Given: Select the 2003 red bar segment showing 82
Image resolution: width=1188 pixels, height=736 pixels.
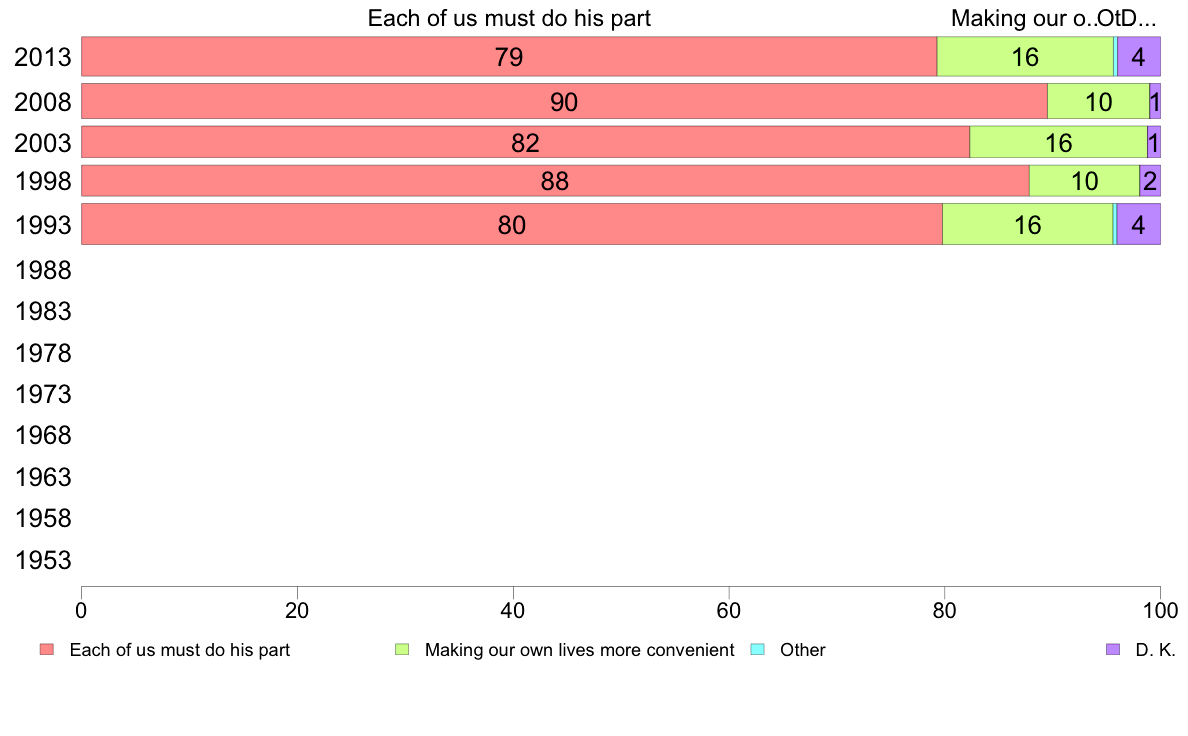Looking at the screenshot, I should click(x=525, y=142).
